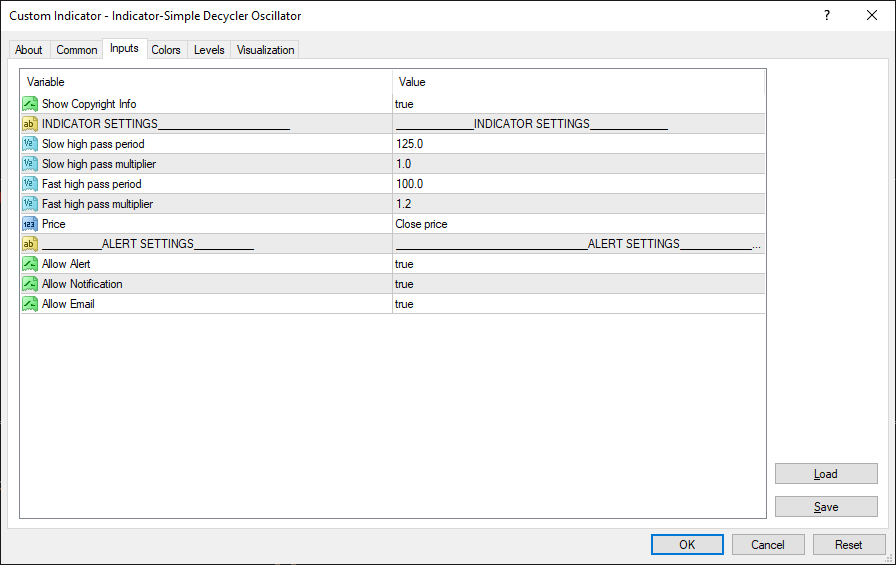Click the icon next to Slow high pass multiplier
The width and height of the screenshot is (896, 565).
pos(30,164)
